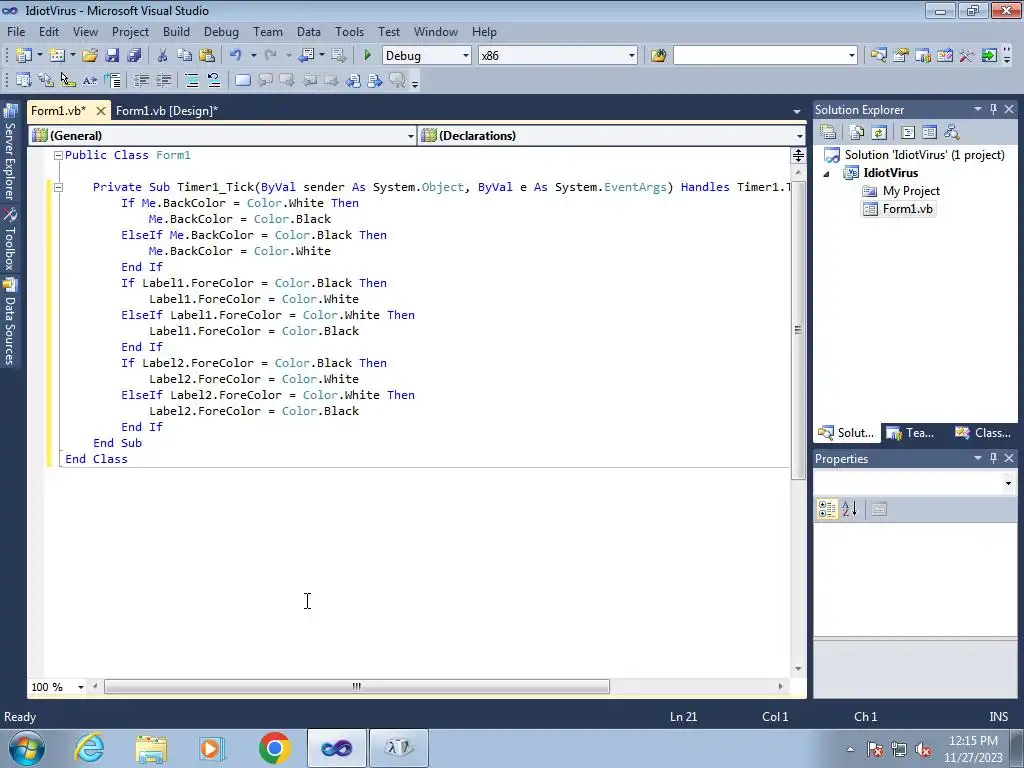Open the File menu
This screenshot has width=1024, height=768.
(x=16, y=32)
